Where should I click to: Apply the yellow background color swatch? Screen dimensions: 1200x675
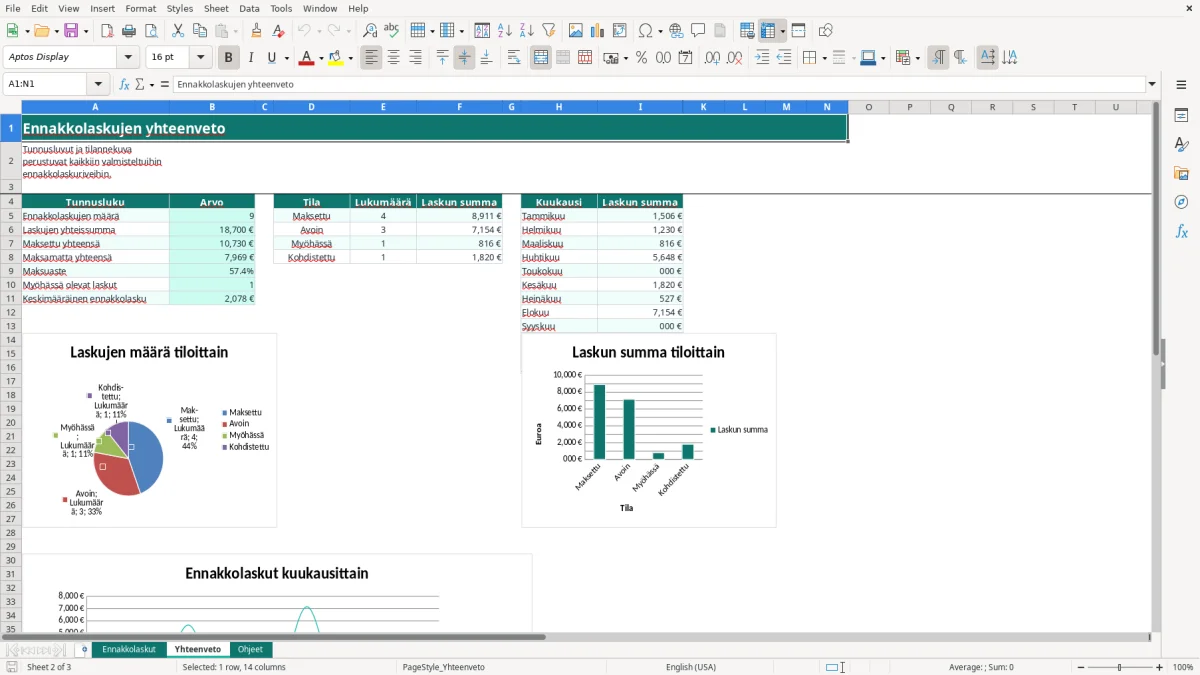click(x=335, y=58)
